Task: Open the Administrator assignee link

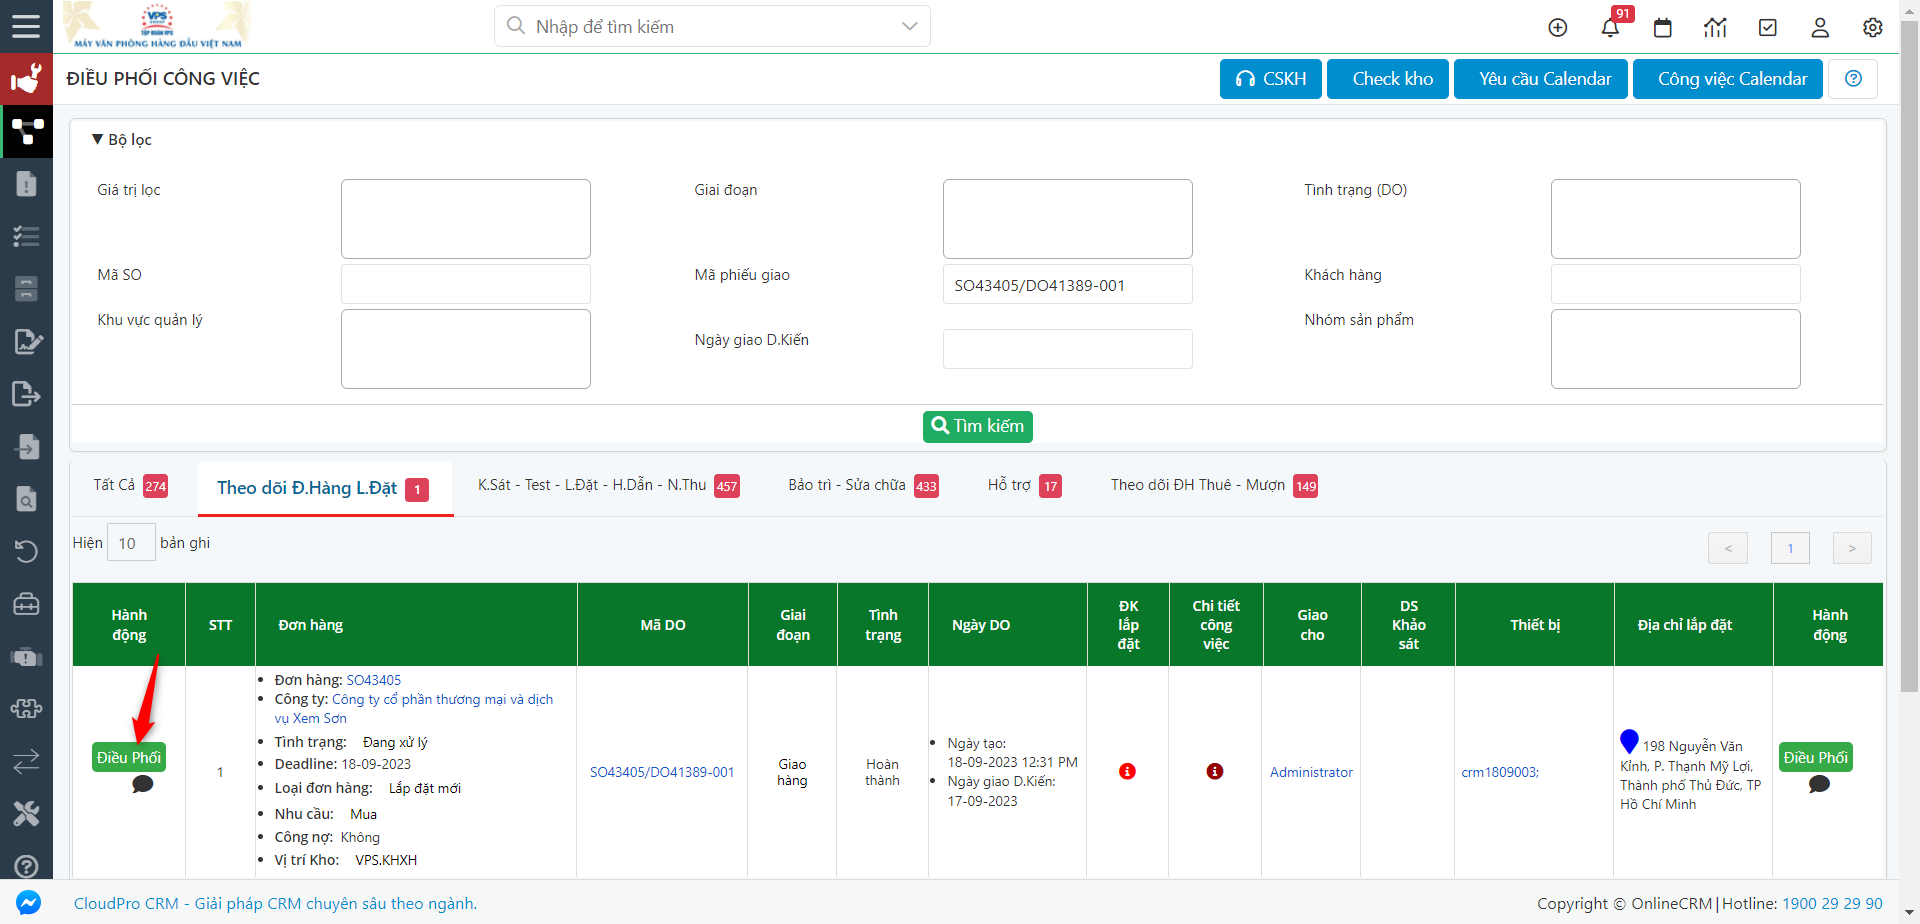Action: tap(1311, 772)
